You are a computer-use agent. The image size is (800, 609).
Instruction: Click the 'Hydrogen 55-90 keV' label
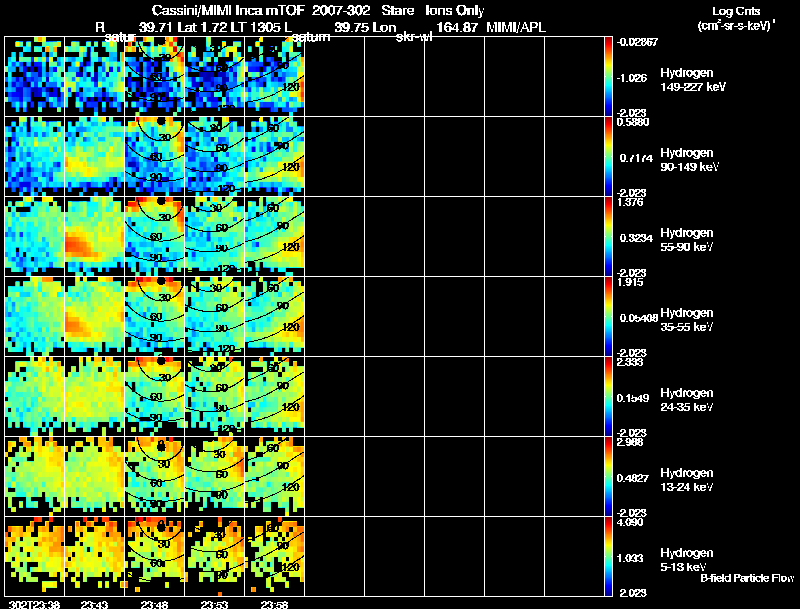687,240
